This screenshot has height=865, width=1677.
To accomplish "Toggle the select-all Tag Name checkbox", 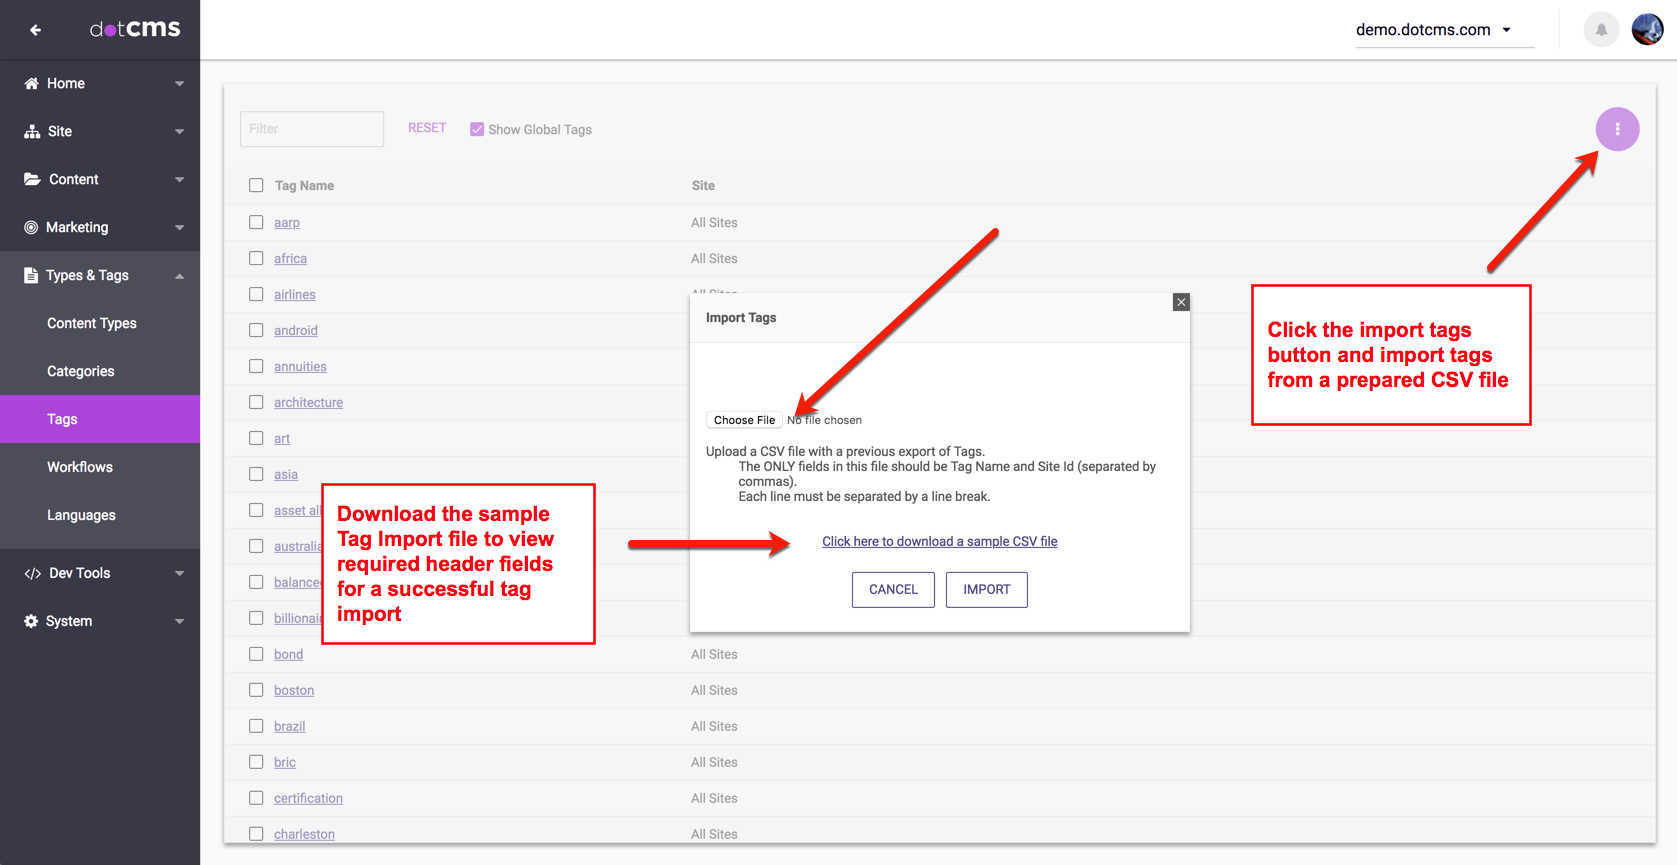I will click(256, 185).
